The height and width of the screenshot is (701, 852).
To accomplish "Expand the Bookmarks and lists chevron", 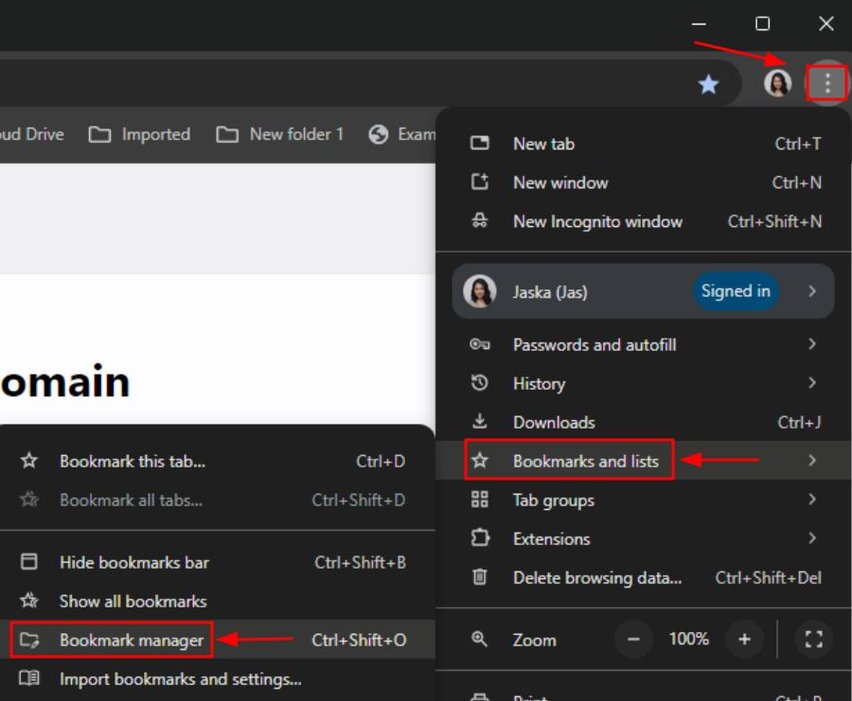I will click(x=812, y=460).
